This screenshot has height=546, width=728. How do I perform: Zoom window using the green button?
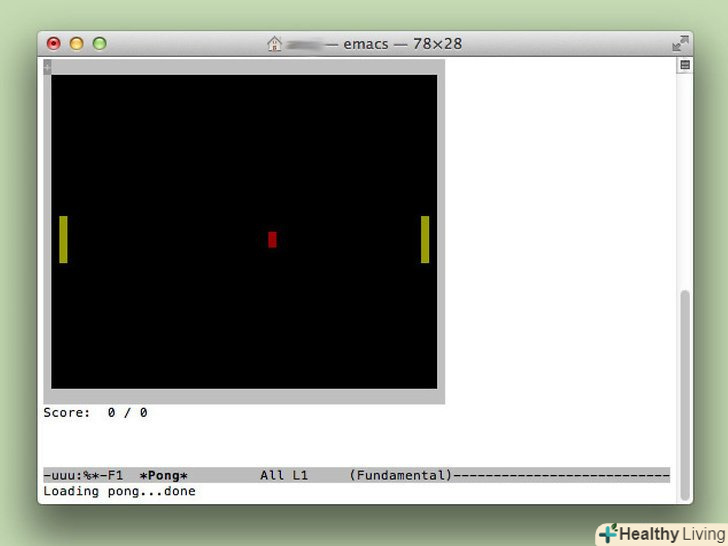pos(99,44)
